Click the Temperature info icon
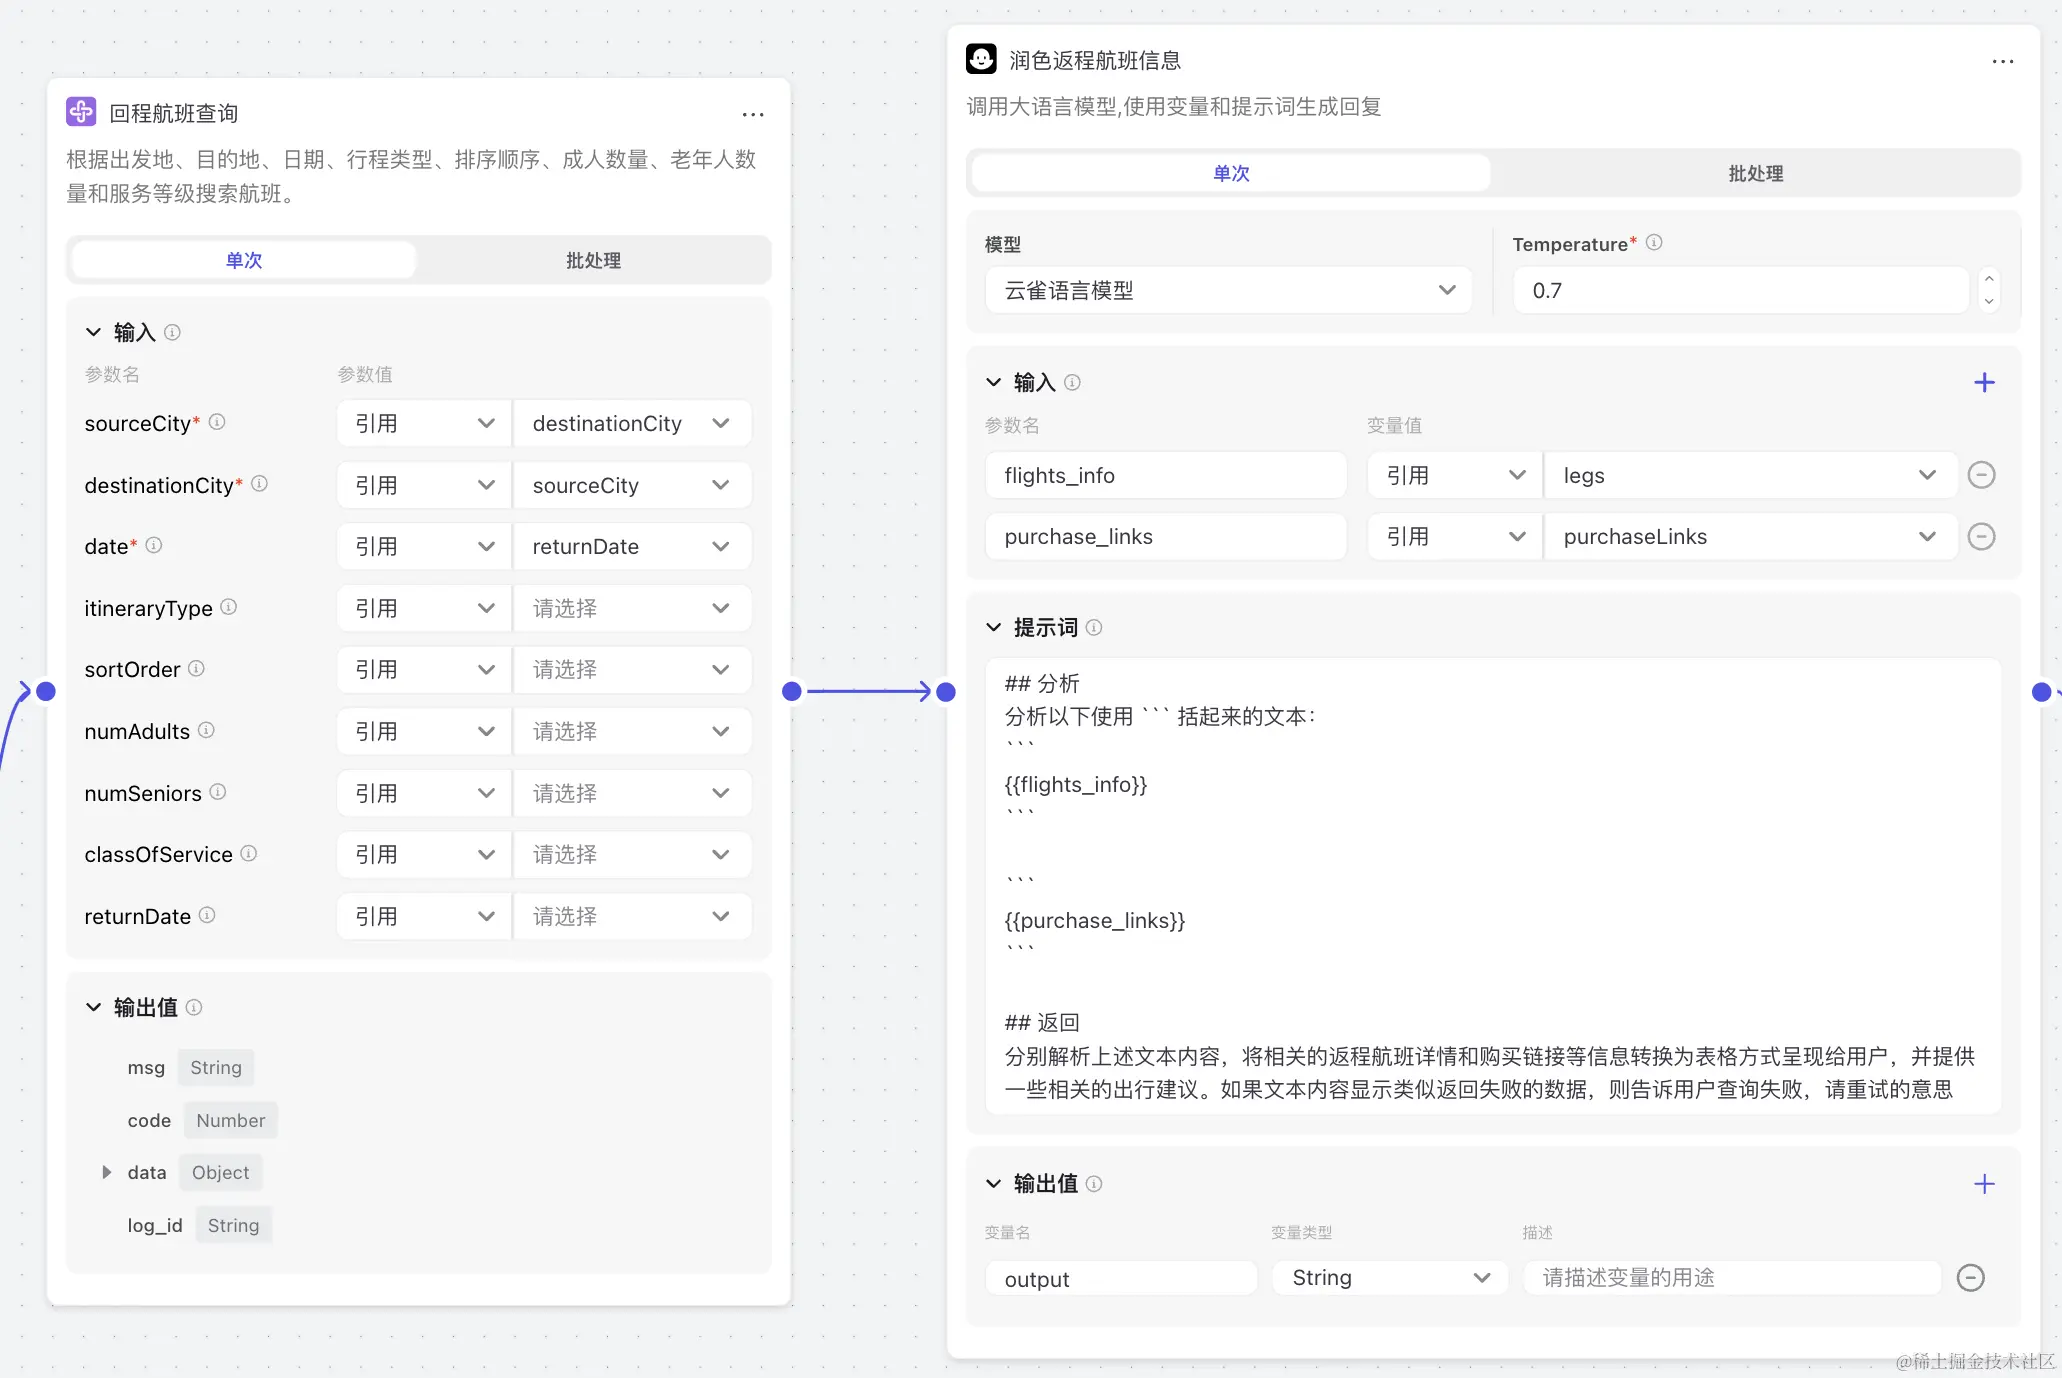Viewport: 2062px width, 1378px height. 1654,243
